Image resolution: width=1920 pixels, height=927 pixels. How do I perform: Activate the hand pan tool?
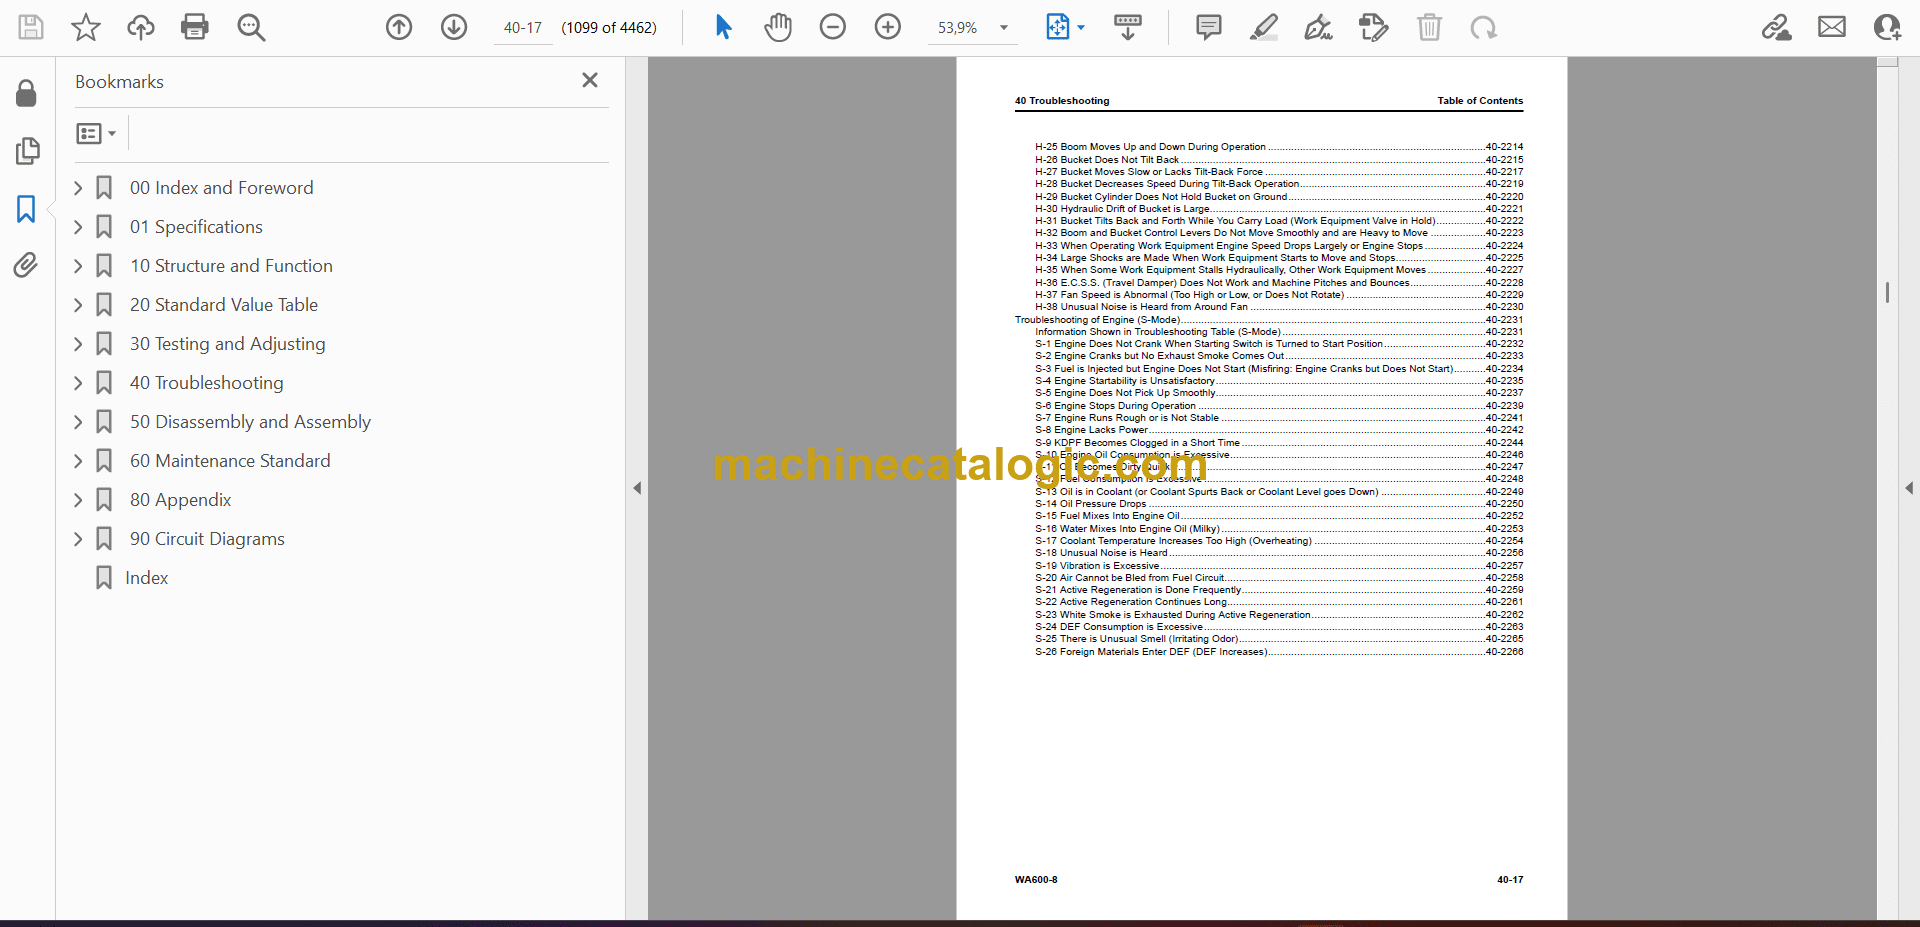click(778, 27)
